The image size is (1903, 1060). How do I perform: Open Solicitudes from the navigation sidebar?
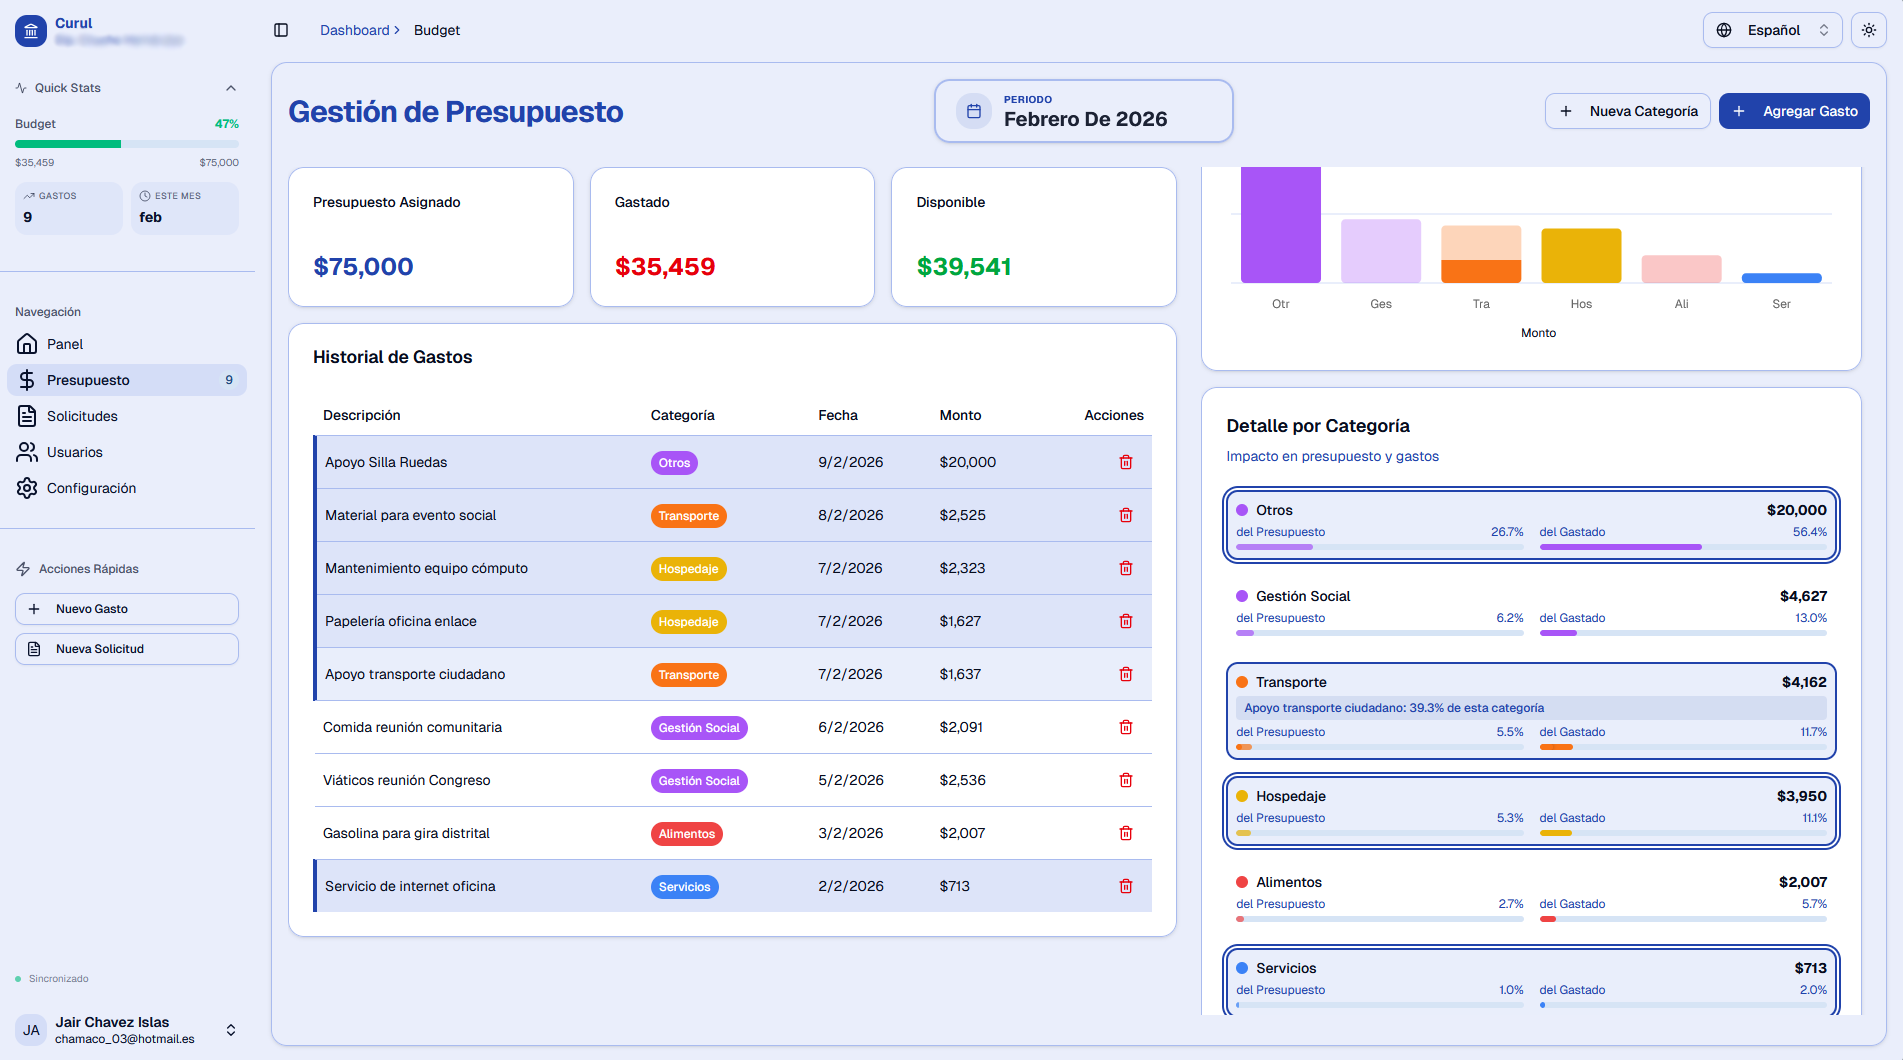[81, 416]
